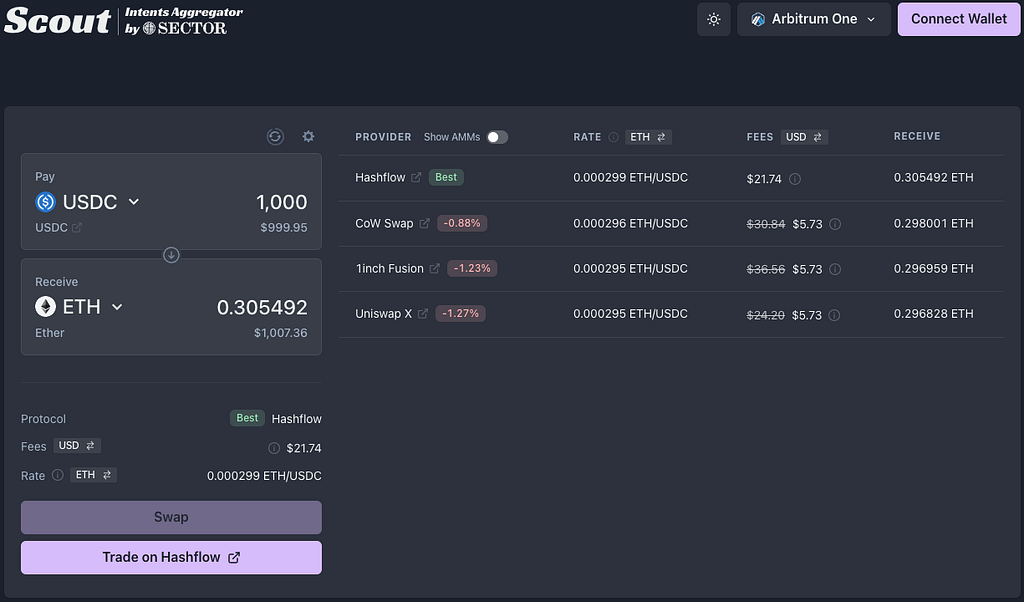Image resolution: width=1024 pixels, height=602 pixels.
Task: Click the Arbitrum network logo icon
Action: [758, 20]
